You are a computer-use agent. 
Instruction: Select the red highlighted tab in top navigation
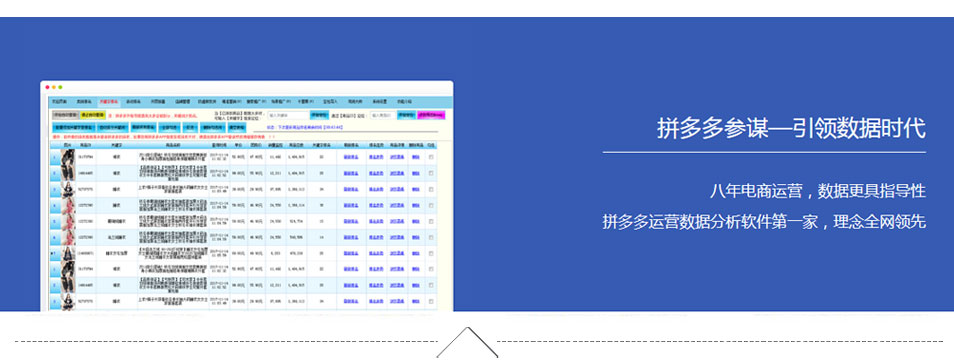point(108,101)
